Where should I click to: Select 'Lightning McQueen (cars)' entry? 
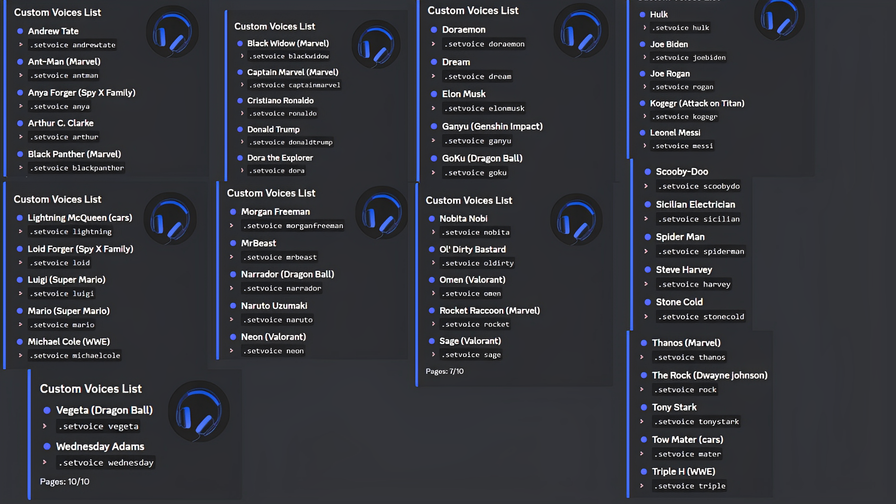tap(79, 217)
